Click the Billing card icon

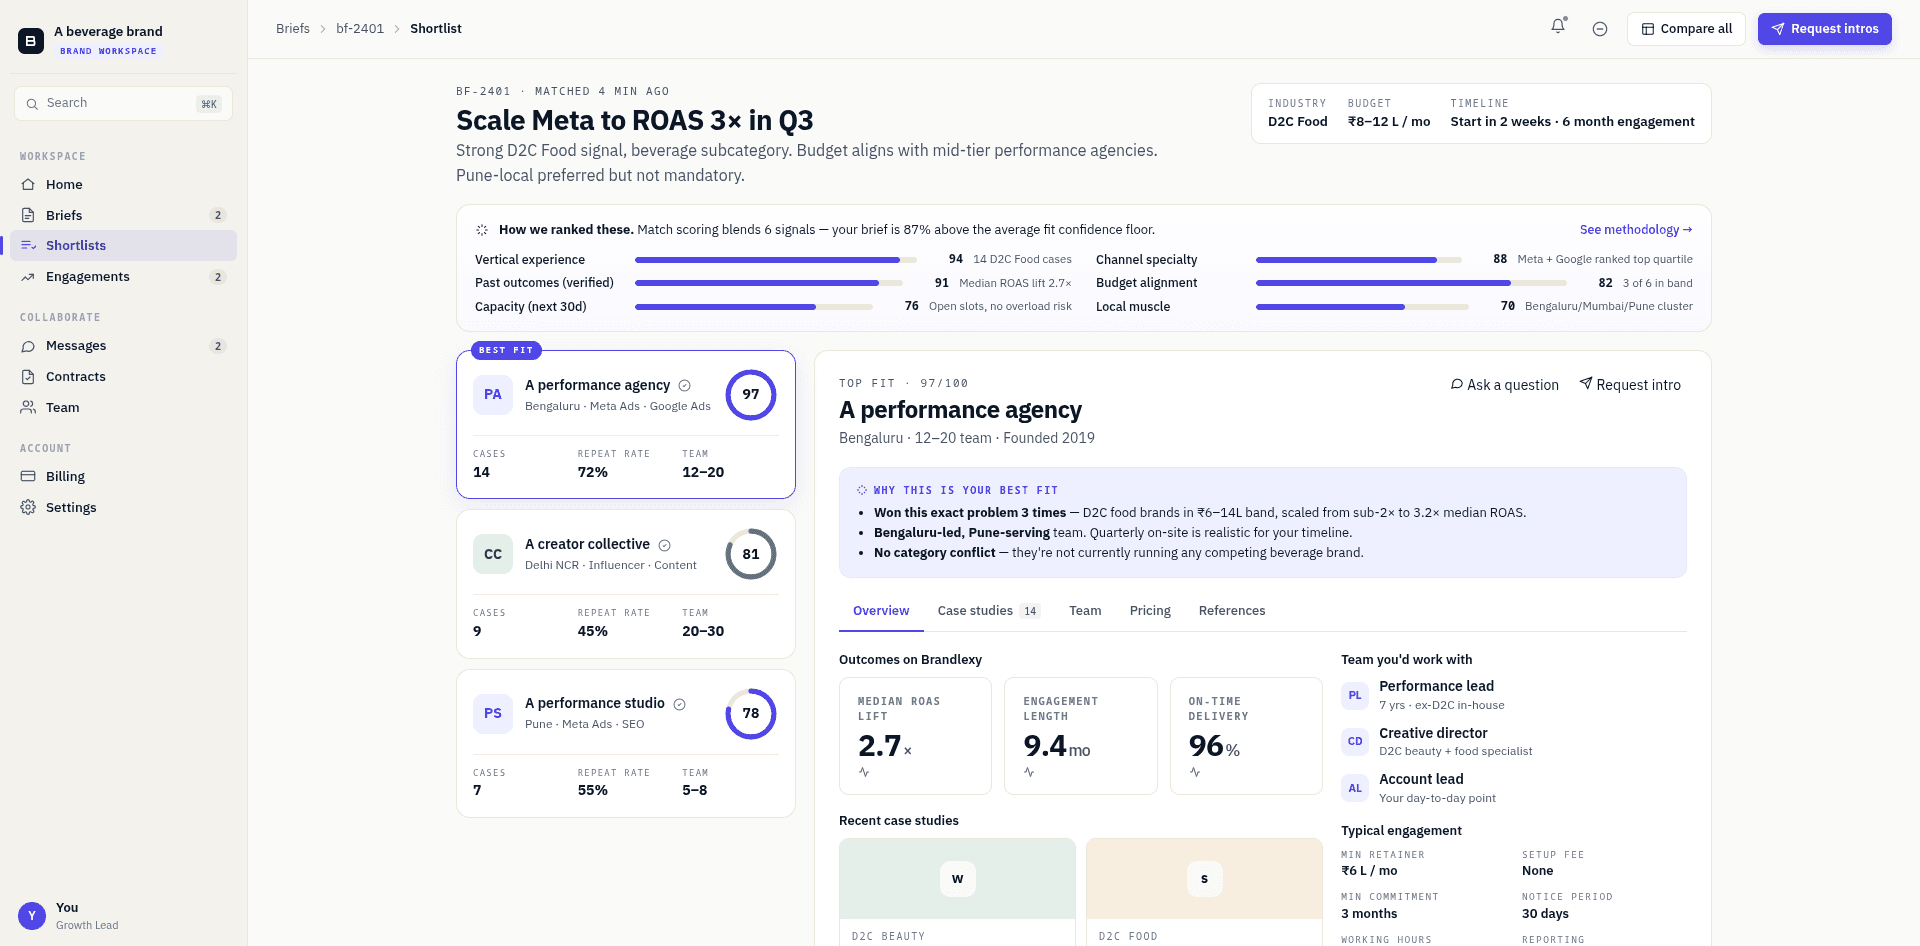[x=28, y=476]
